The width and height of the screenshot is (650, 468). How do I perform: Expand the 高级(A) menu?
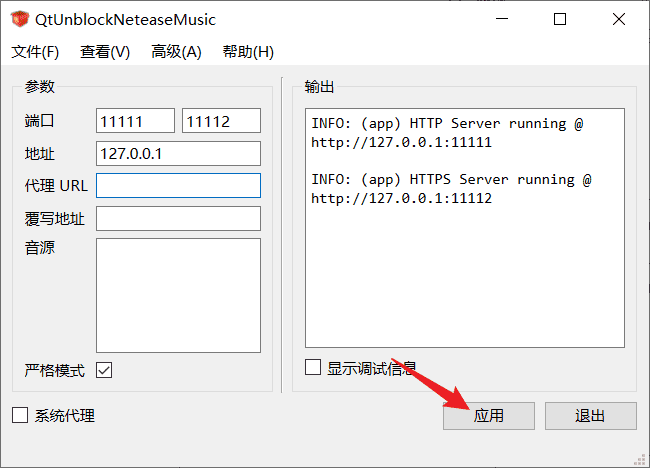click(176, 52)
